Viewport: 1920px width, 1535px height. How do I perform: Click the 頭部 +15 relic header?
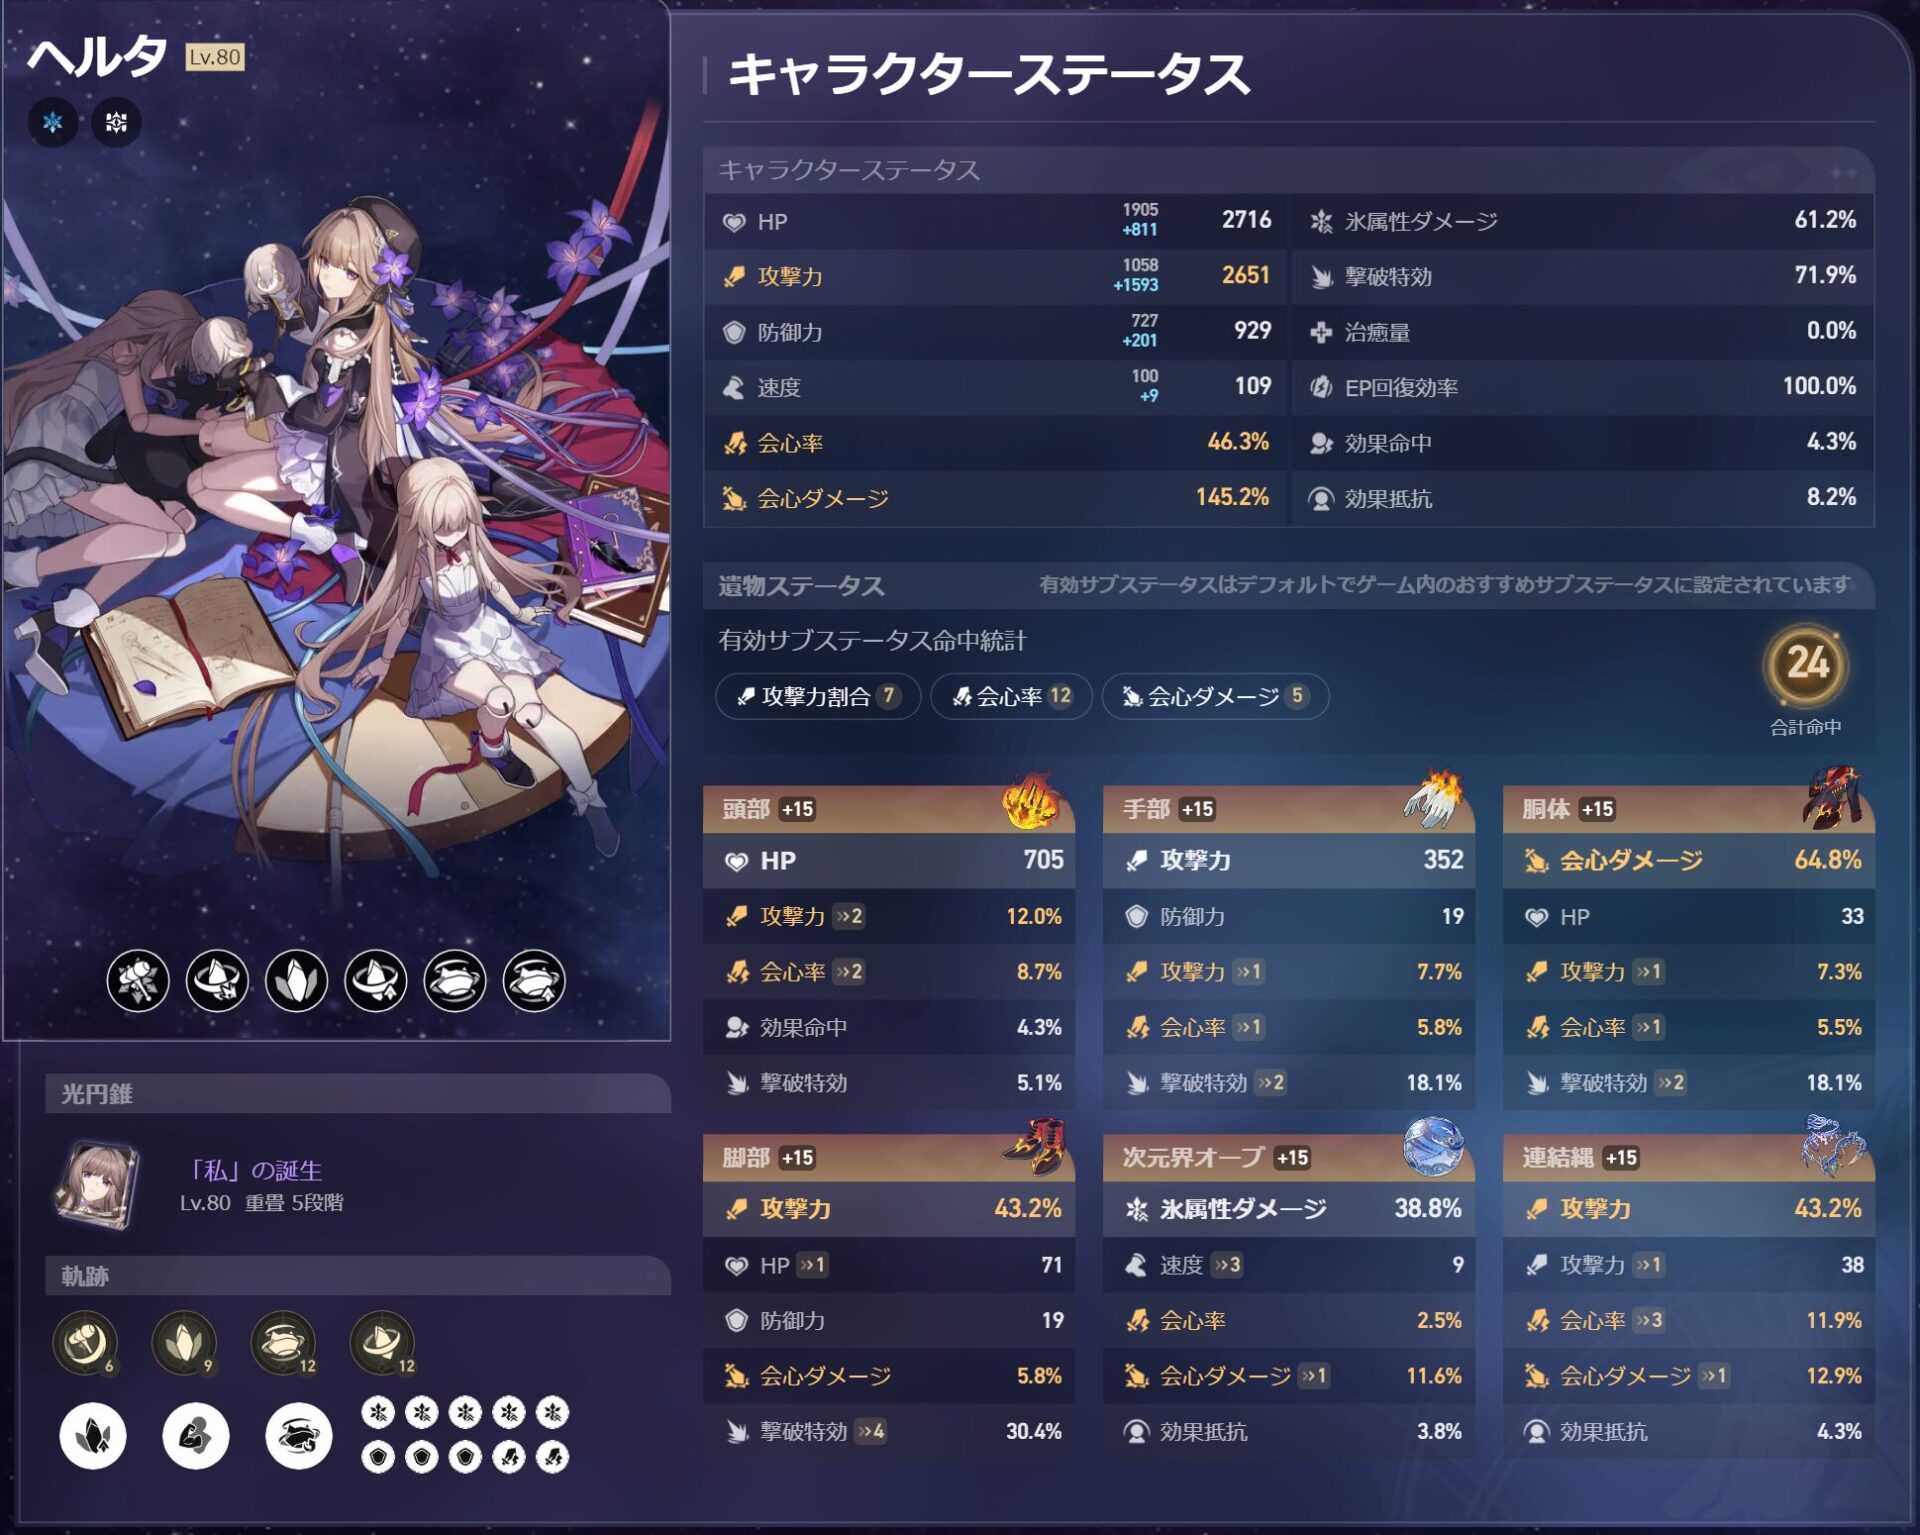tap(888, 809)
